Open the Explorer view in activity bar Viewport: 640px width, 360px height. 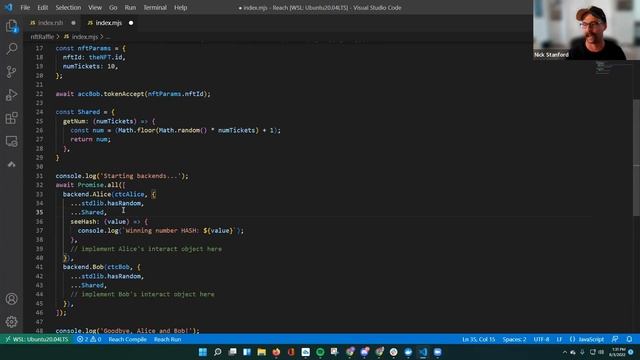click(x=11, y=26)
